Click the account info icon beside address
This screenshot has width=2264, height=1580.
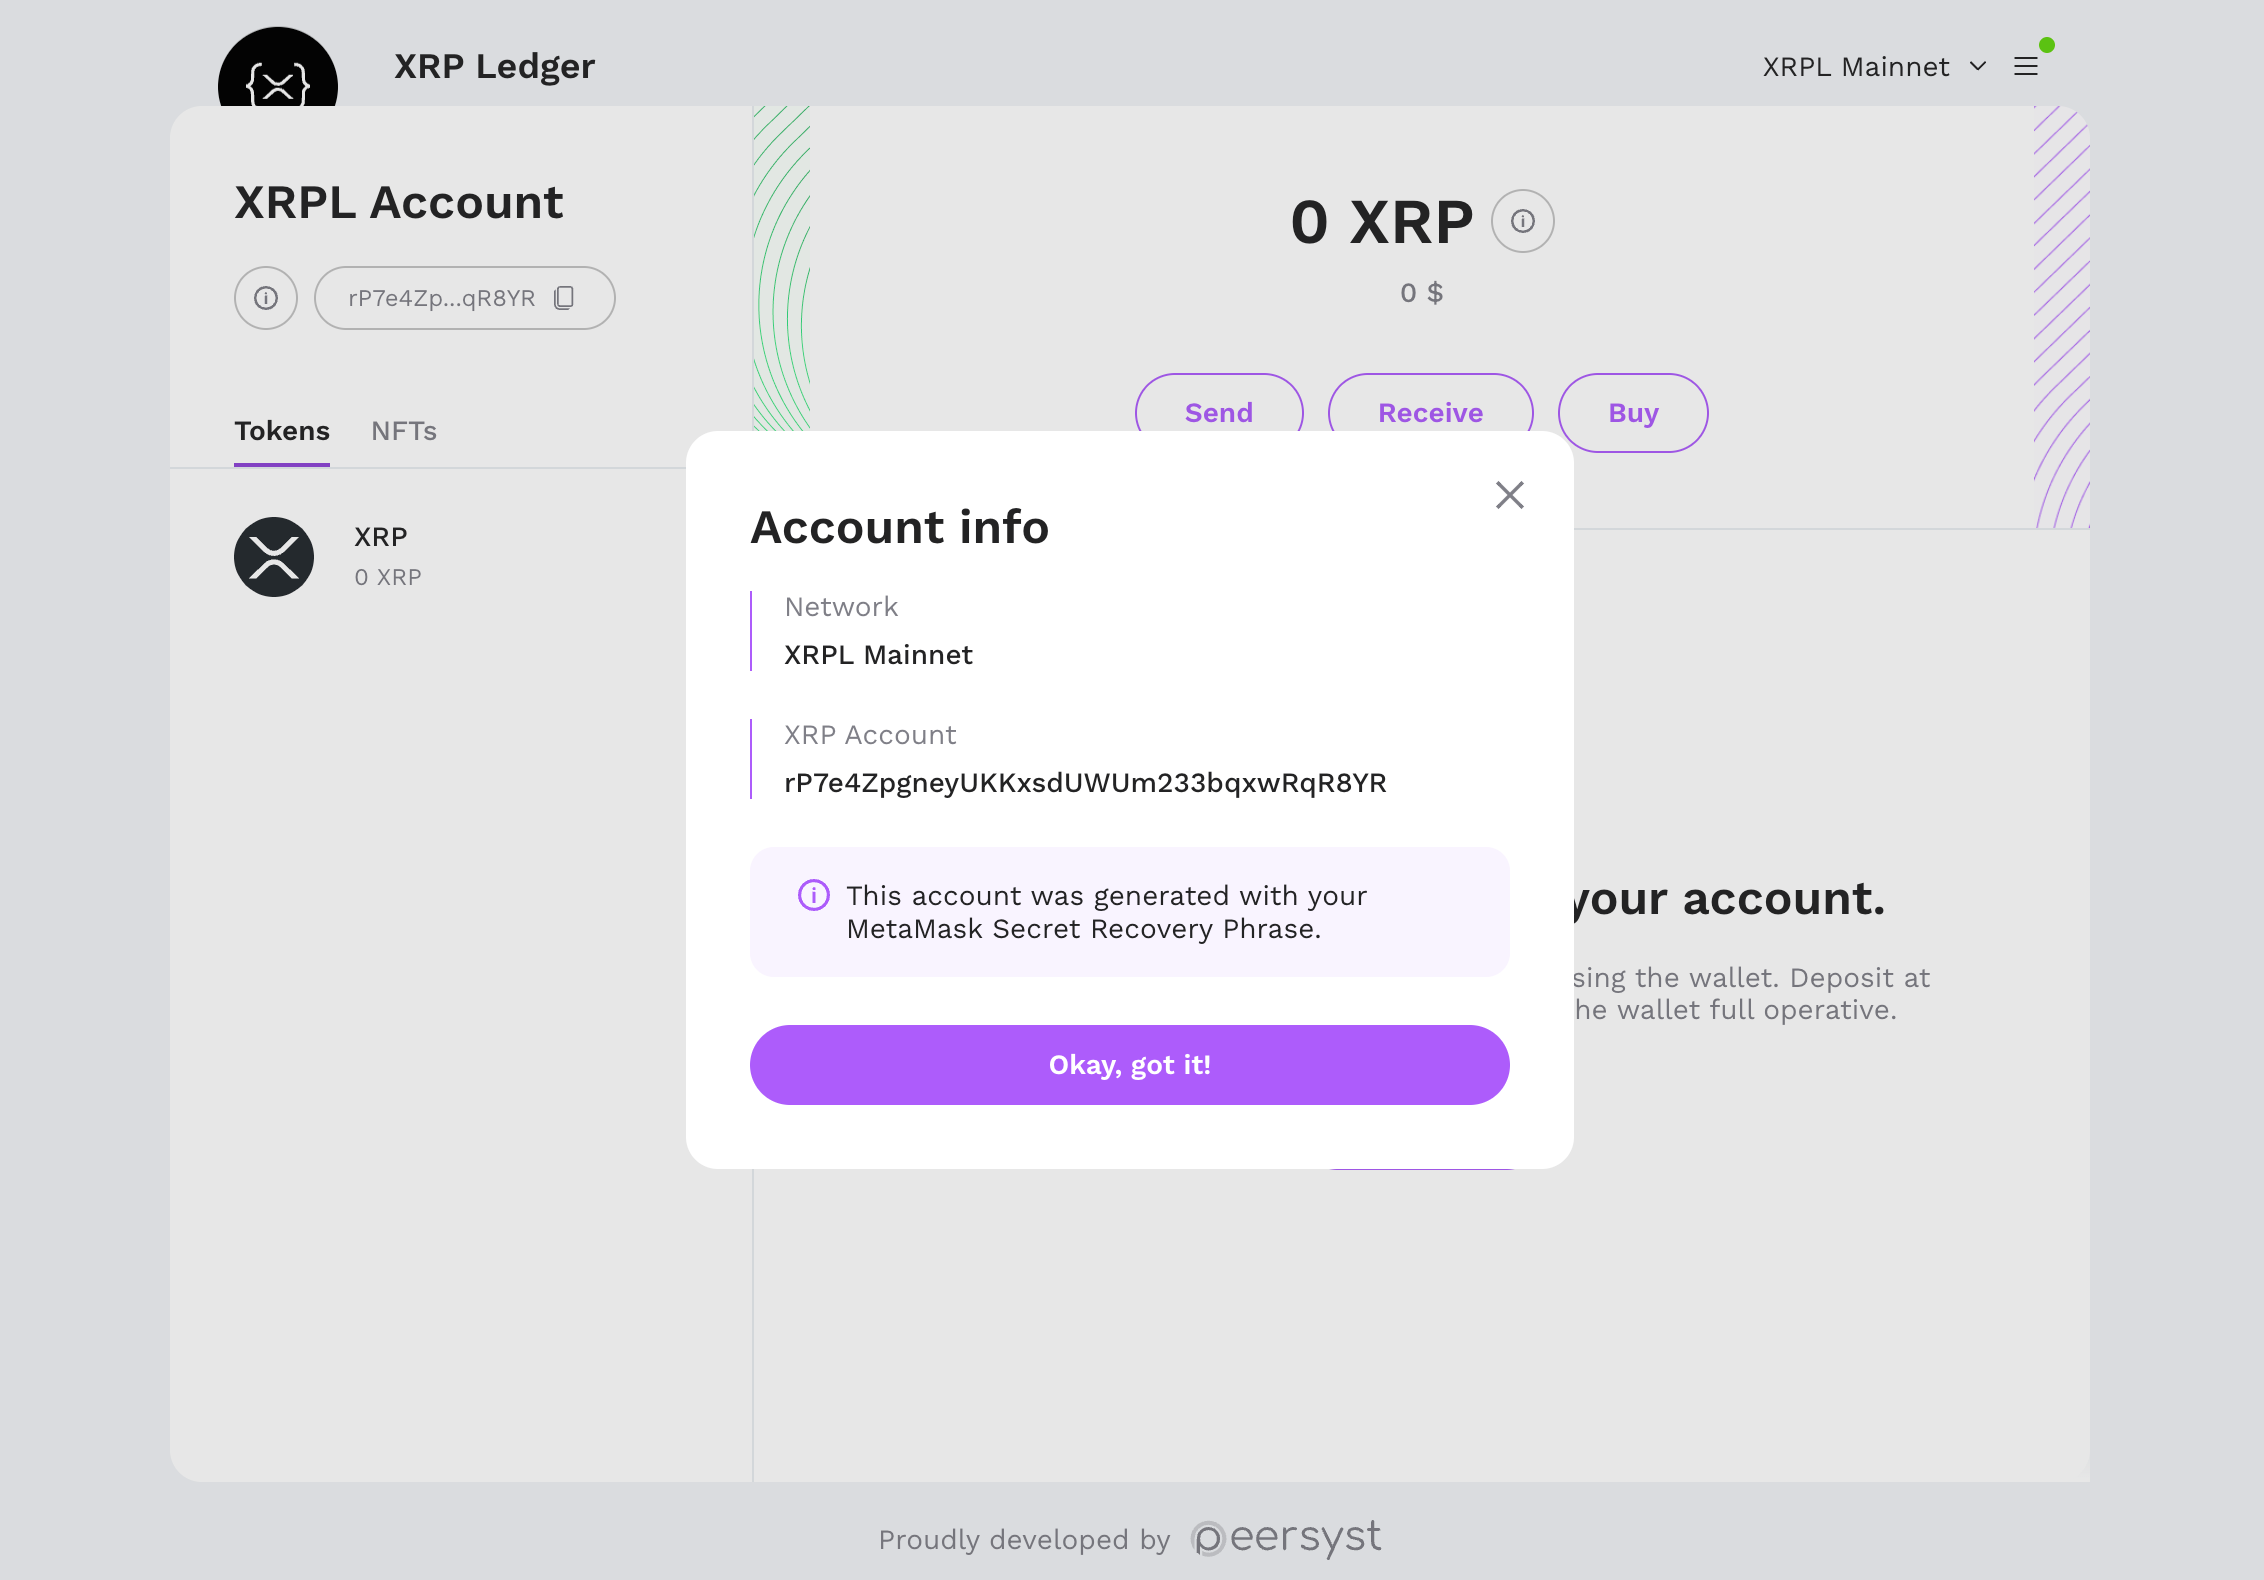(266, 298)
